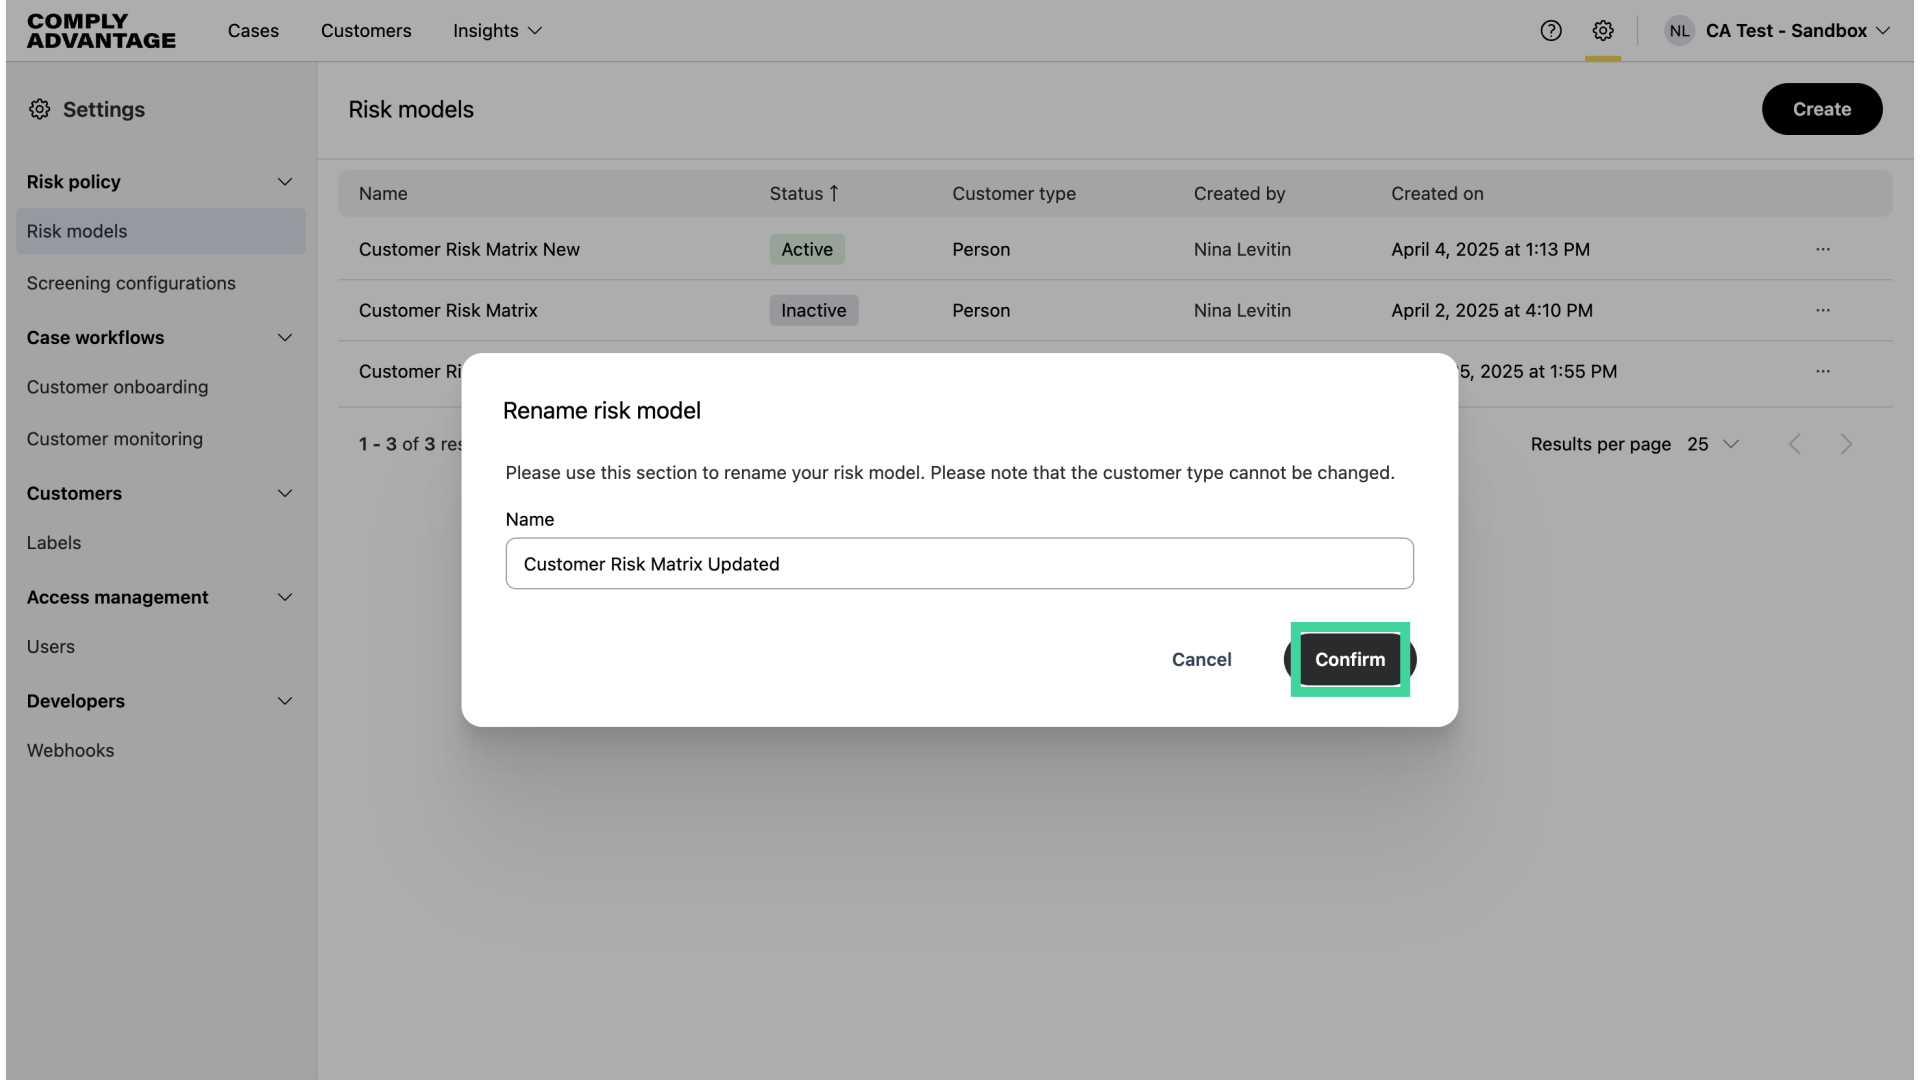Confirm the risk model rename
This screenshot has height=1080, width=1920.
[x=1349, y=660]
